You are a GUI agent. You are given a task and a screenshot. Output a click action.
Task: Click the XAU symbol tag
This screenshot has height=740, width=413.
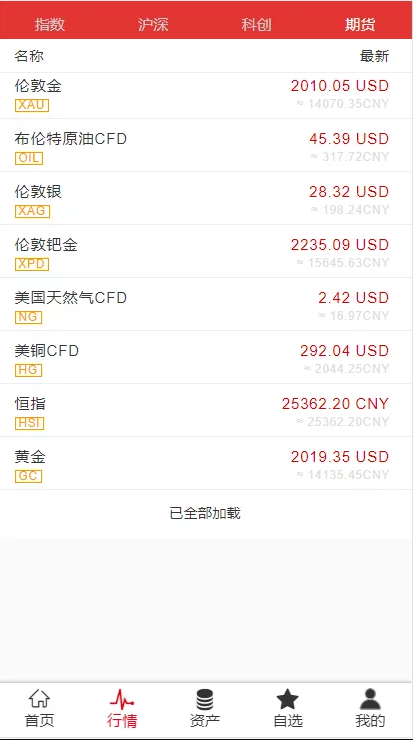(32, 105)
